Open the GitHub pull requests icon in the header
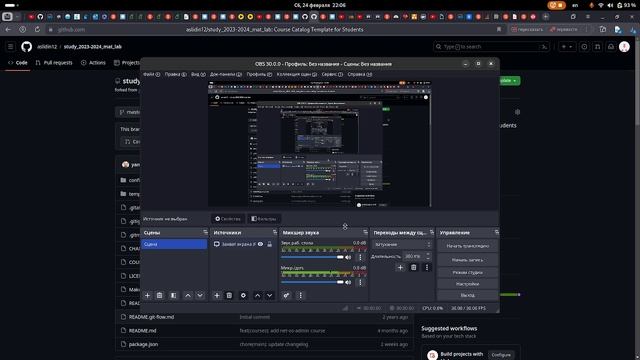This screenshot has width=640, height=360. (x=598, y=47)
